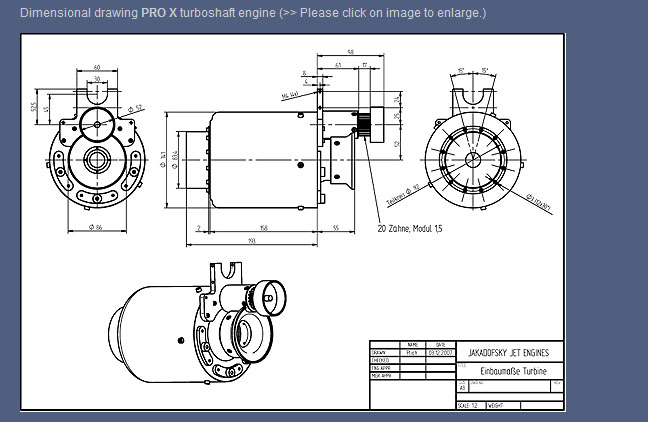Click the Ø 141 diameter dimension left of side view

[163, 160]
